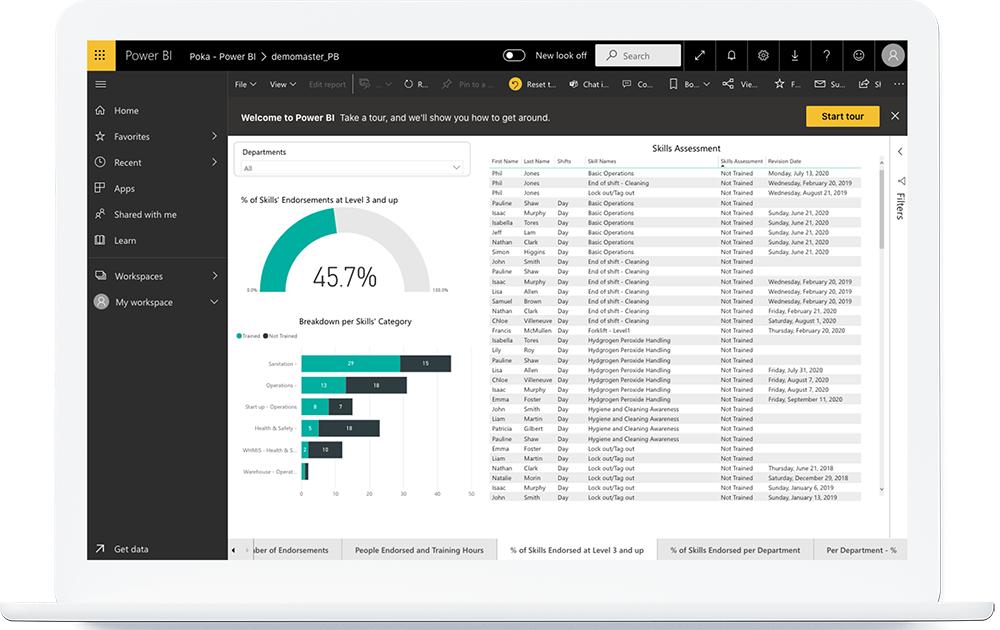The height and width of the screenshot is (630, 1000).
Task: Click McMullen last name cell
Action: pos(538,330)
